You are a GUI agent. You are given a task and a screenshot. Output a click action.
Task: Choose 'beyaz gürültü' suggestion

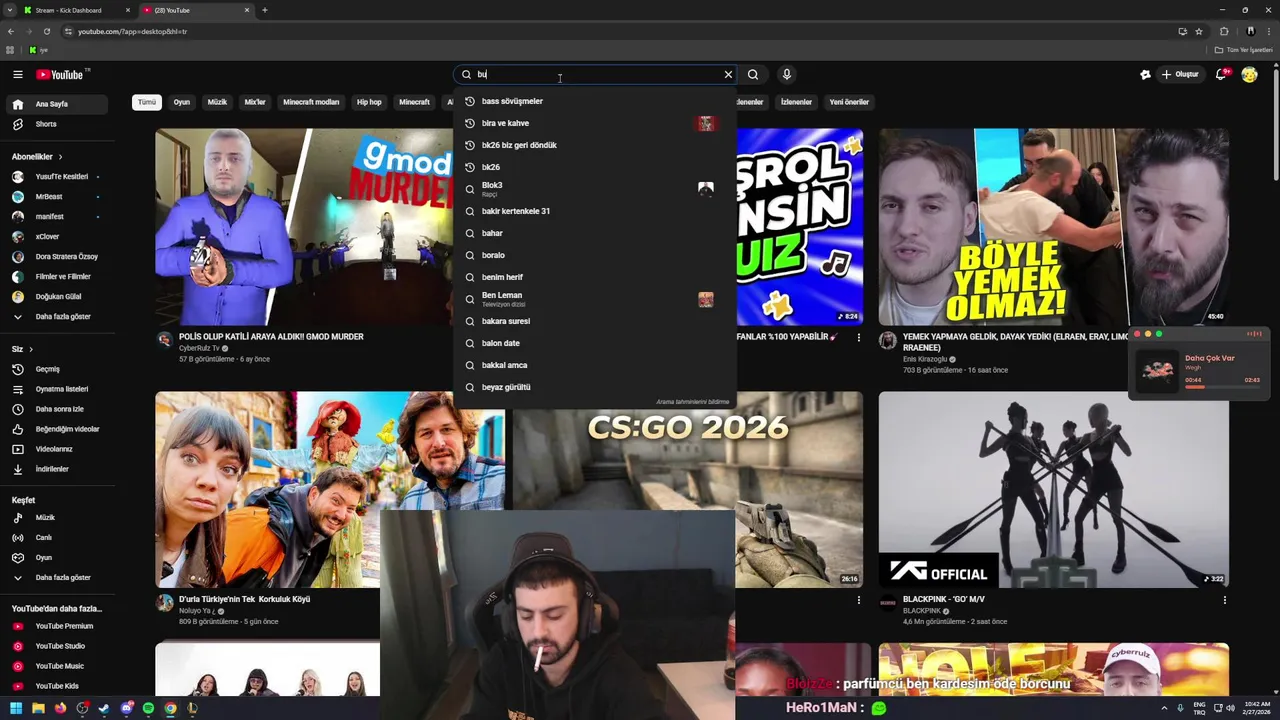coord(594,387)
